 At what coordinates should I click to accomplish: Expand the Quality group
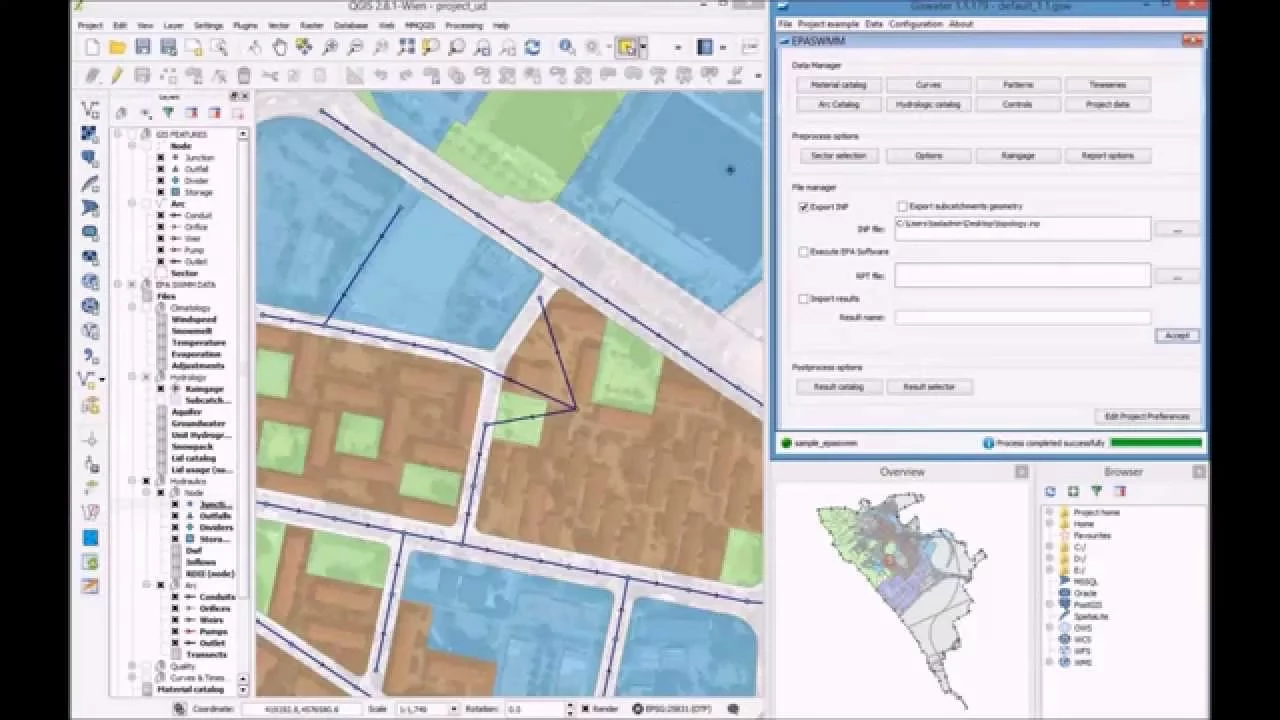(132, 666)
